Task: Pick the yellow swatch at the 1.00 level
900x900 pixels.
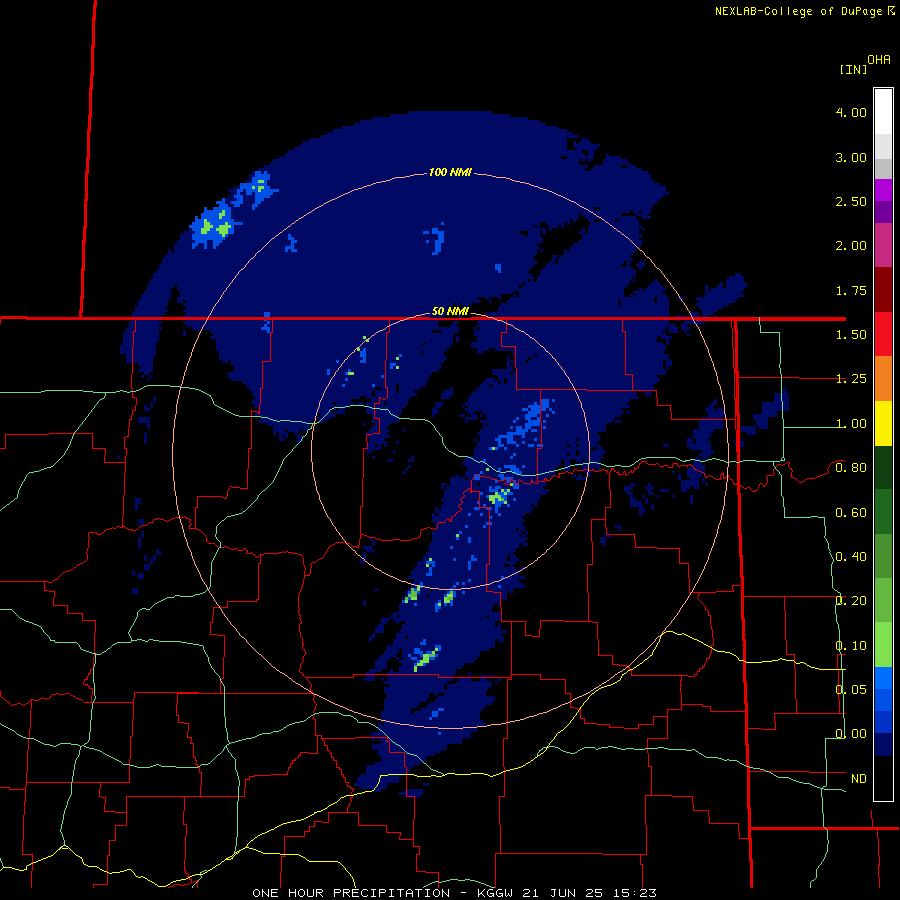Action: coord(883,423)
